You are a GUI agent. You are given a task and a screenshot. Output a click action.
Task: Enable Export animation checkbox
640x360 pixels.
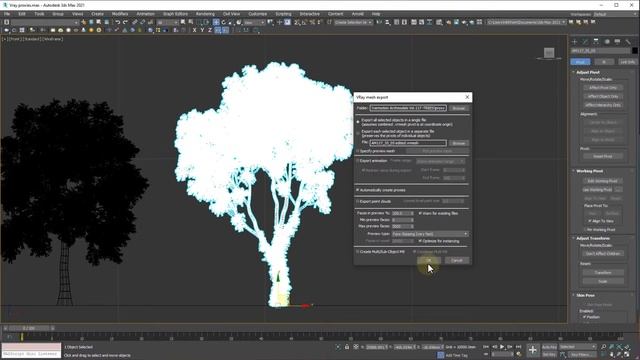tap(358, 161)
